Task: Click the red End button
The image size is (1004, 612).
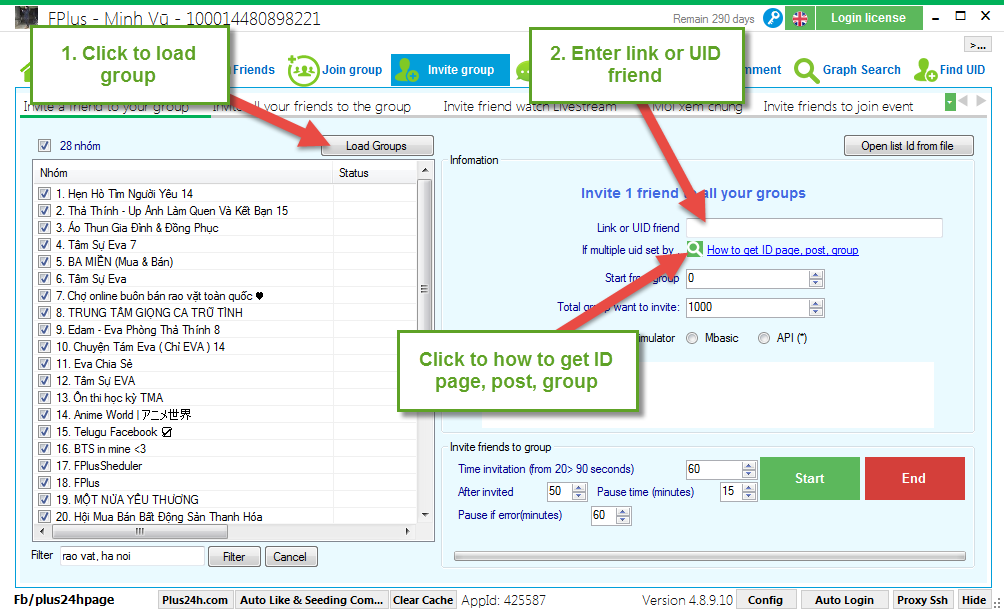Action: 914,478
